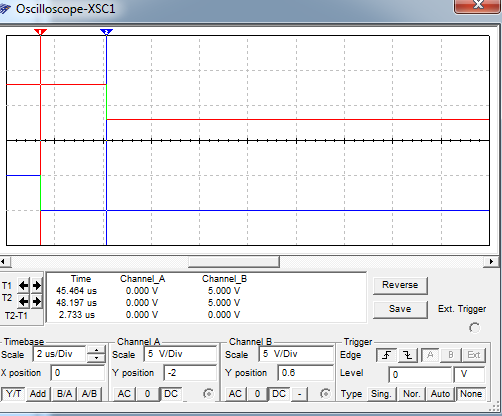Click Channel B Scale field
502x416 pixels.
click(x=296, y=354)
